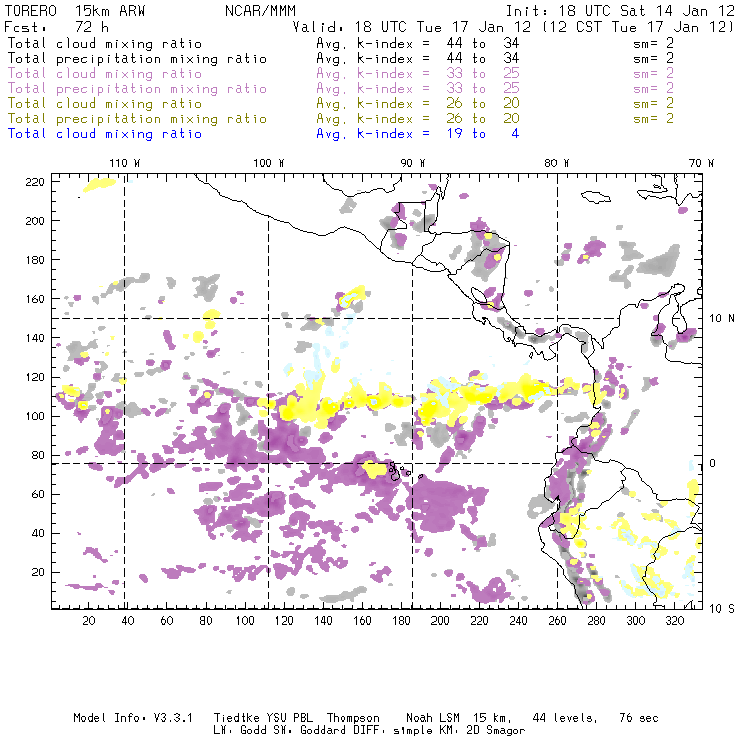Viewport: 740px width, 740px height.
Task: Click "sm= 2" on first black legend row
Action: [x=654, y=43]
